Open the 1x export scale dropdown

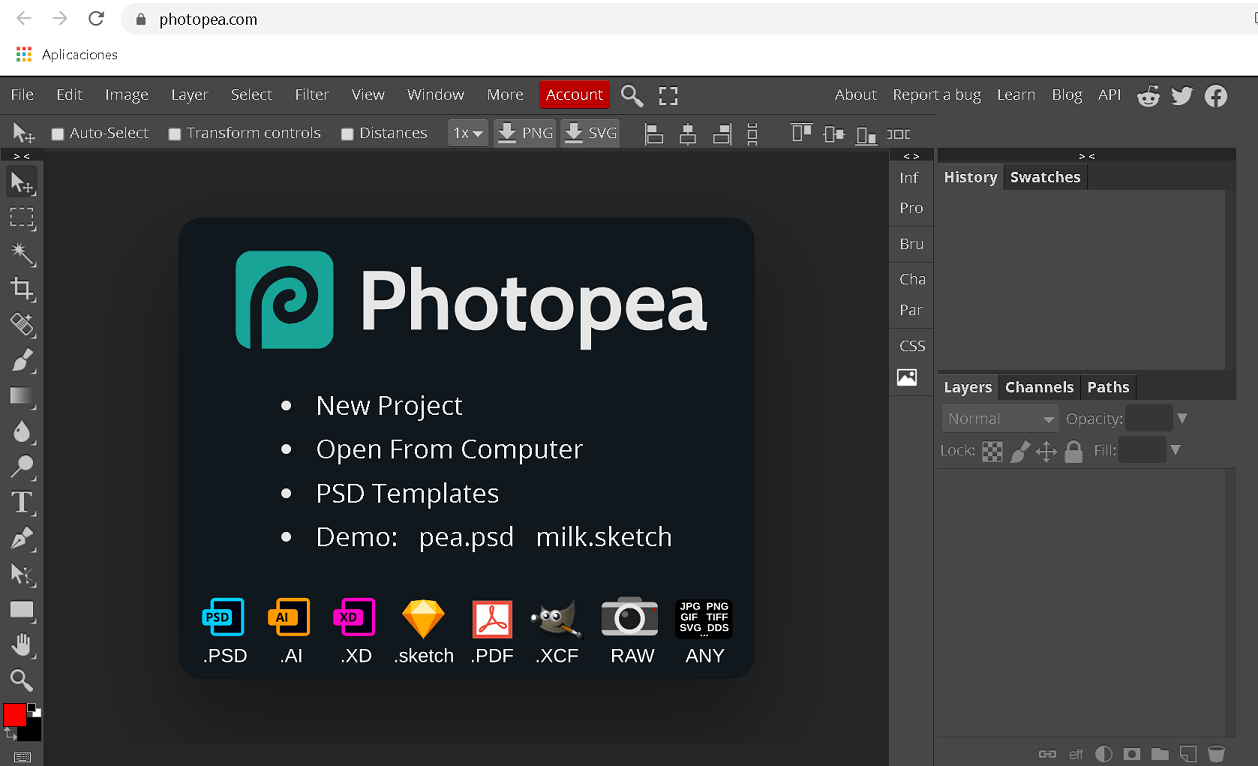coord(468,133)
